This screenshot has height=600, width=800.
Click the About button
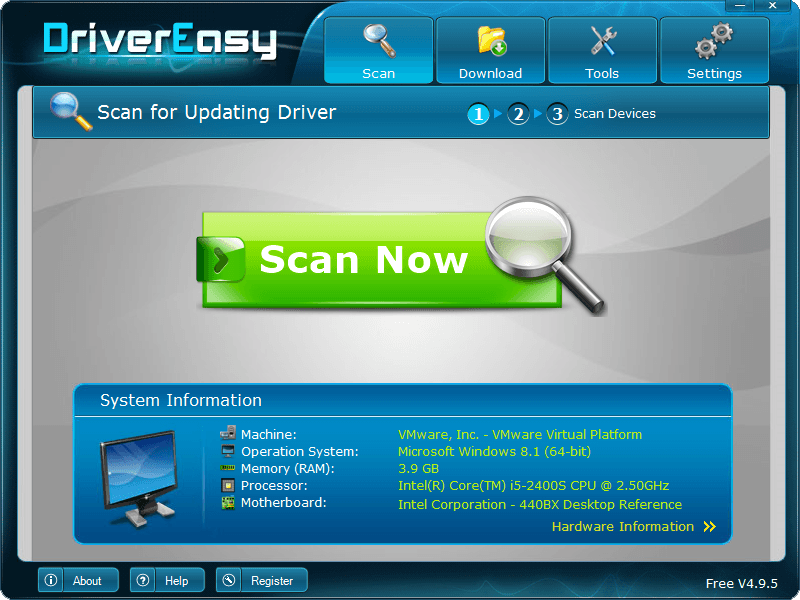[x=77, y=581]
